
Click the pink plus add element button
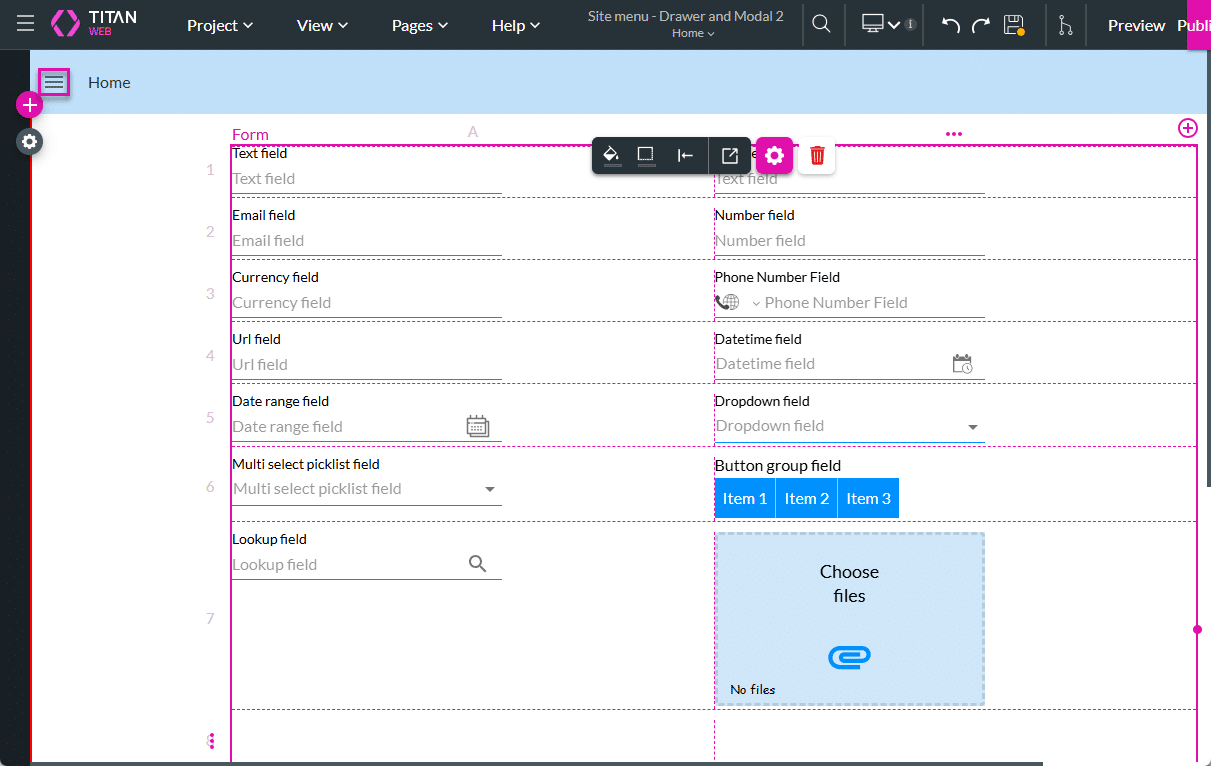tap(29, 105)
